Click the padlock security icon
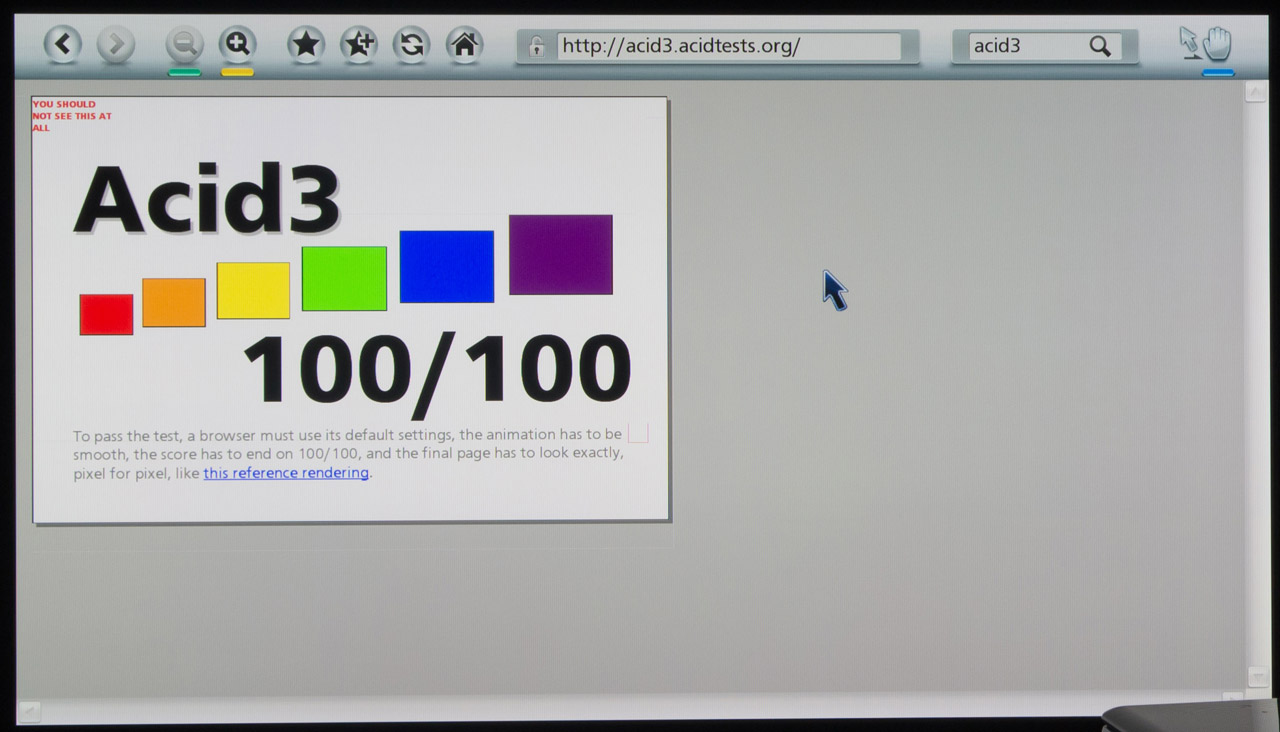The height and width of the screenshot is (732, 1280). coord(537,46)
